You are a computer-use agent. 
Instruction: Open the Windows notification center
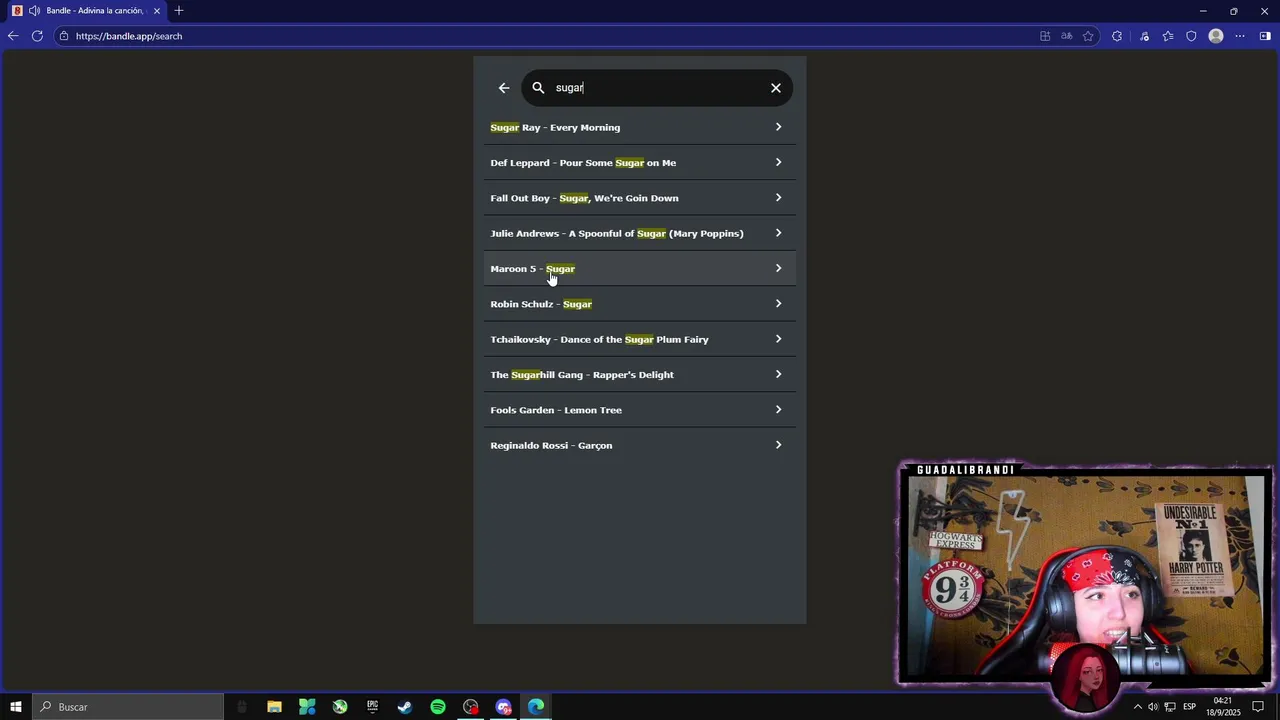coord(1258,707)
